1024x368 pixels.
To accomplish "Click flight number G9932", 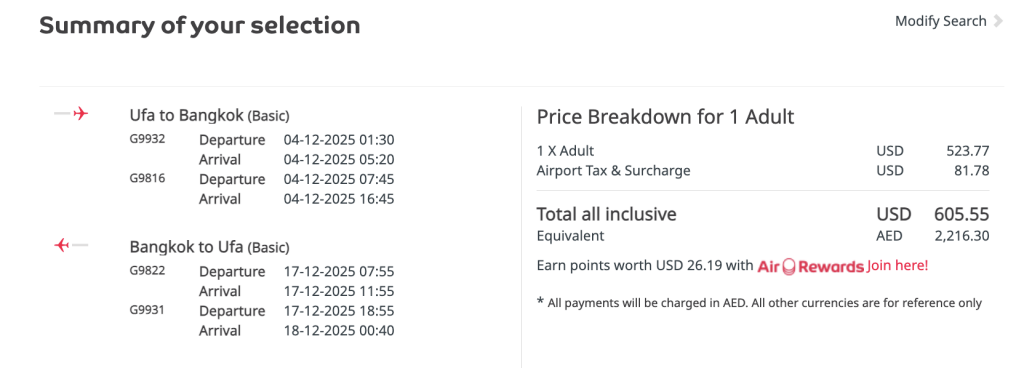I will tap(148, 139).
